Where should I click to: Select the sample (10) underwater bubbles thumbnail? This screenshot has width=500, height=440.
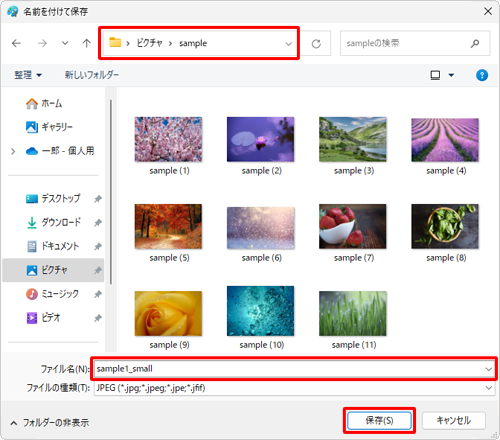click(x=261, y=311)
